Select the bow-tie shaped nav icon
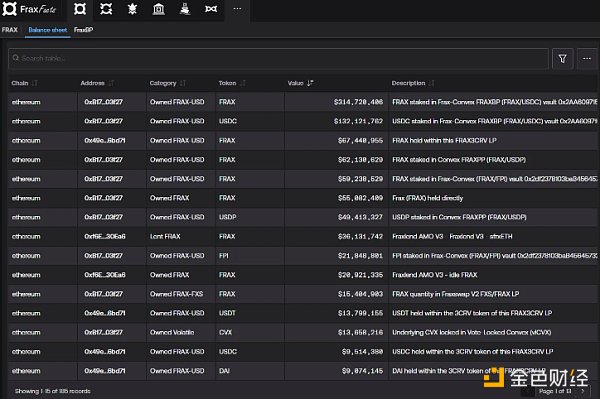The width and height of the screenshot is (600, 399). (x=211, y=9)
